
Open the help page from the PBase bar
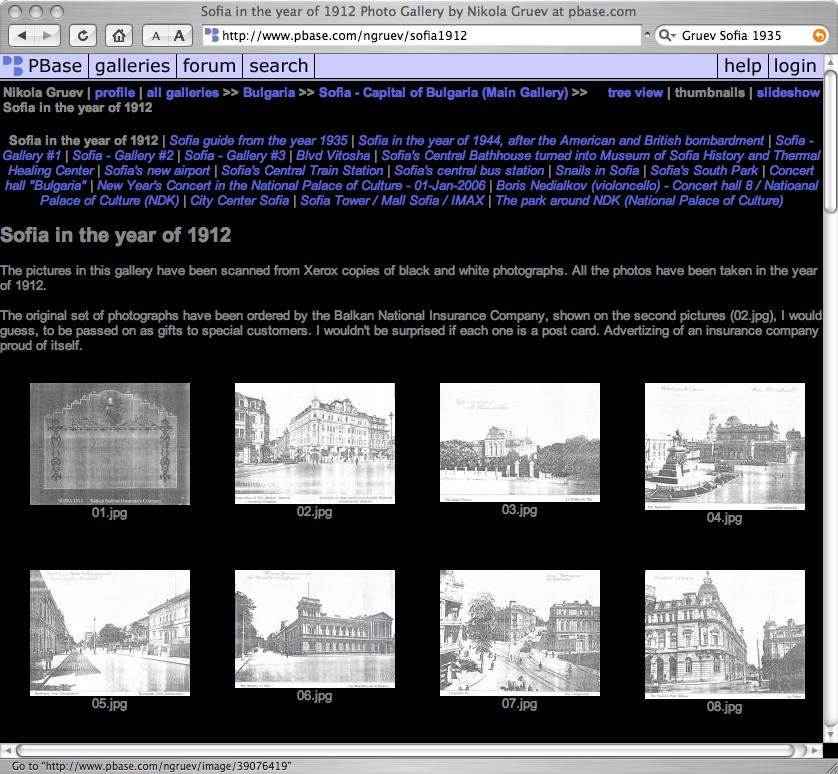coord(743,66)
